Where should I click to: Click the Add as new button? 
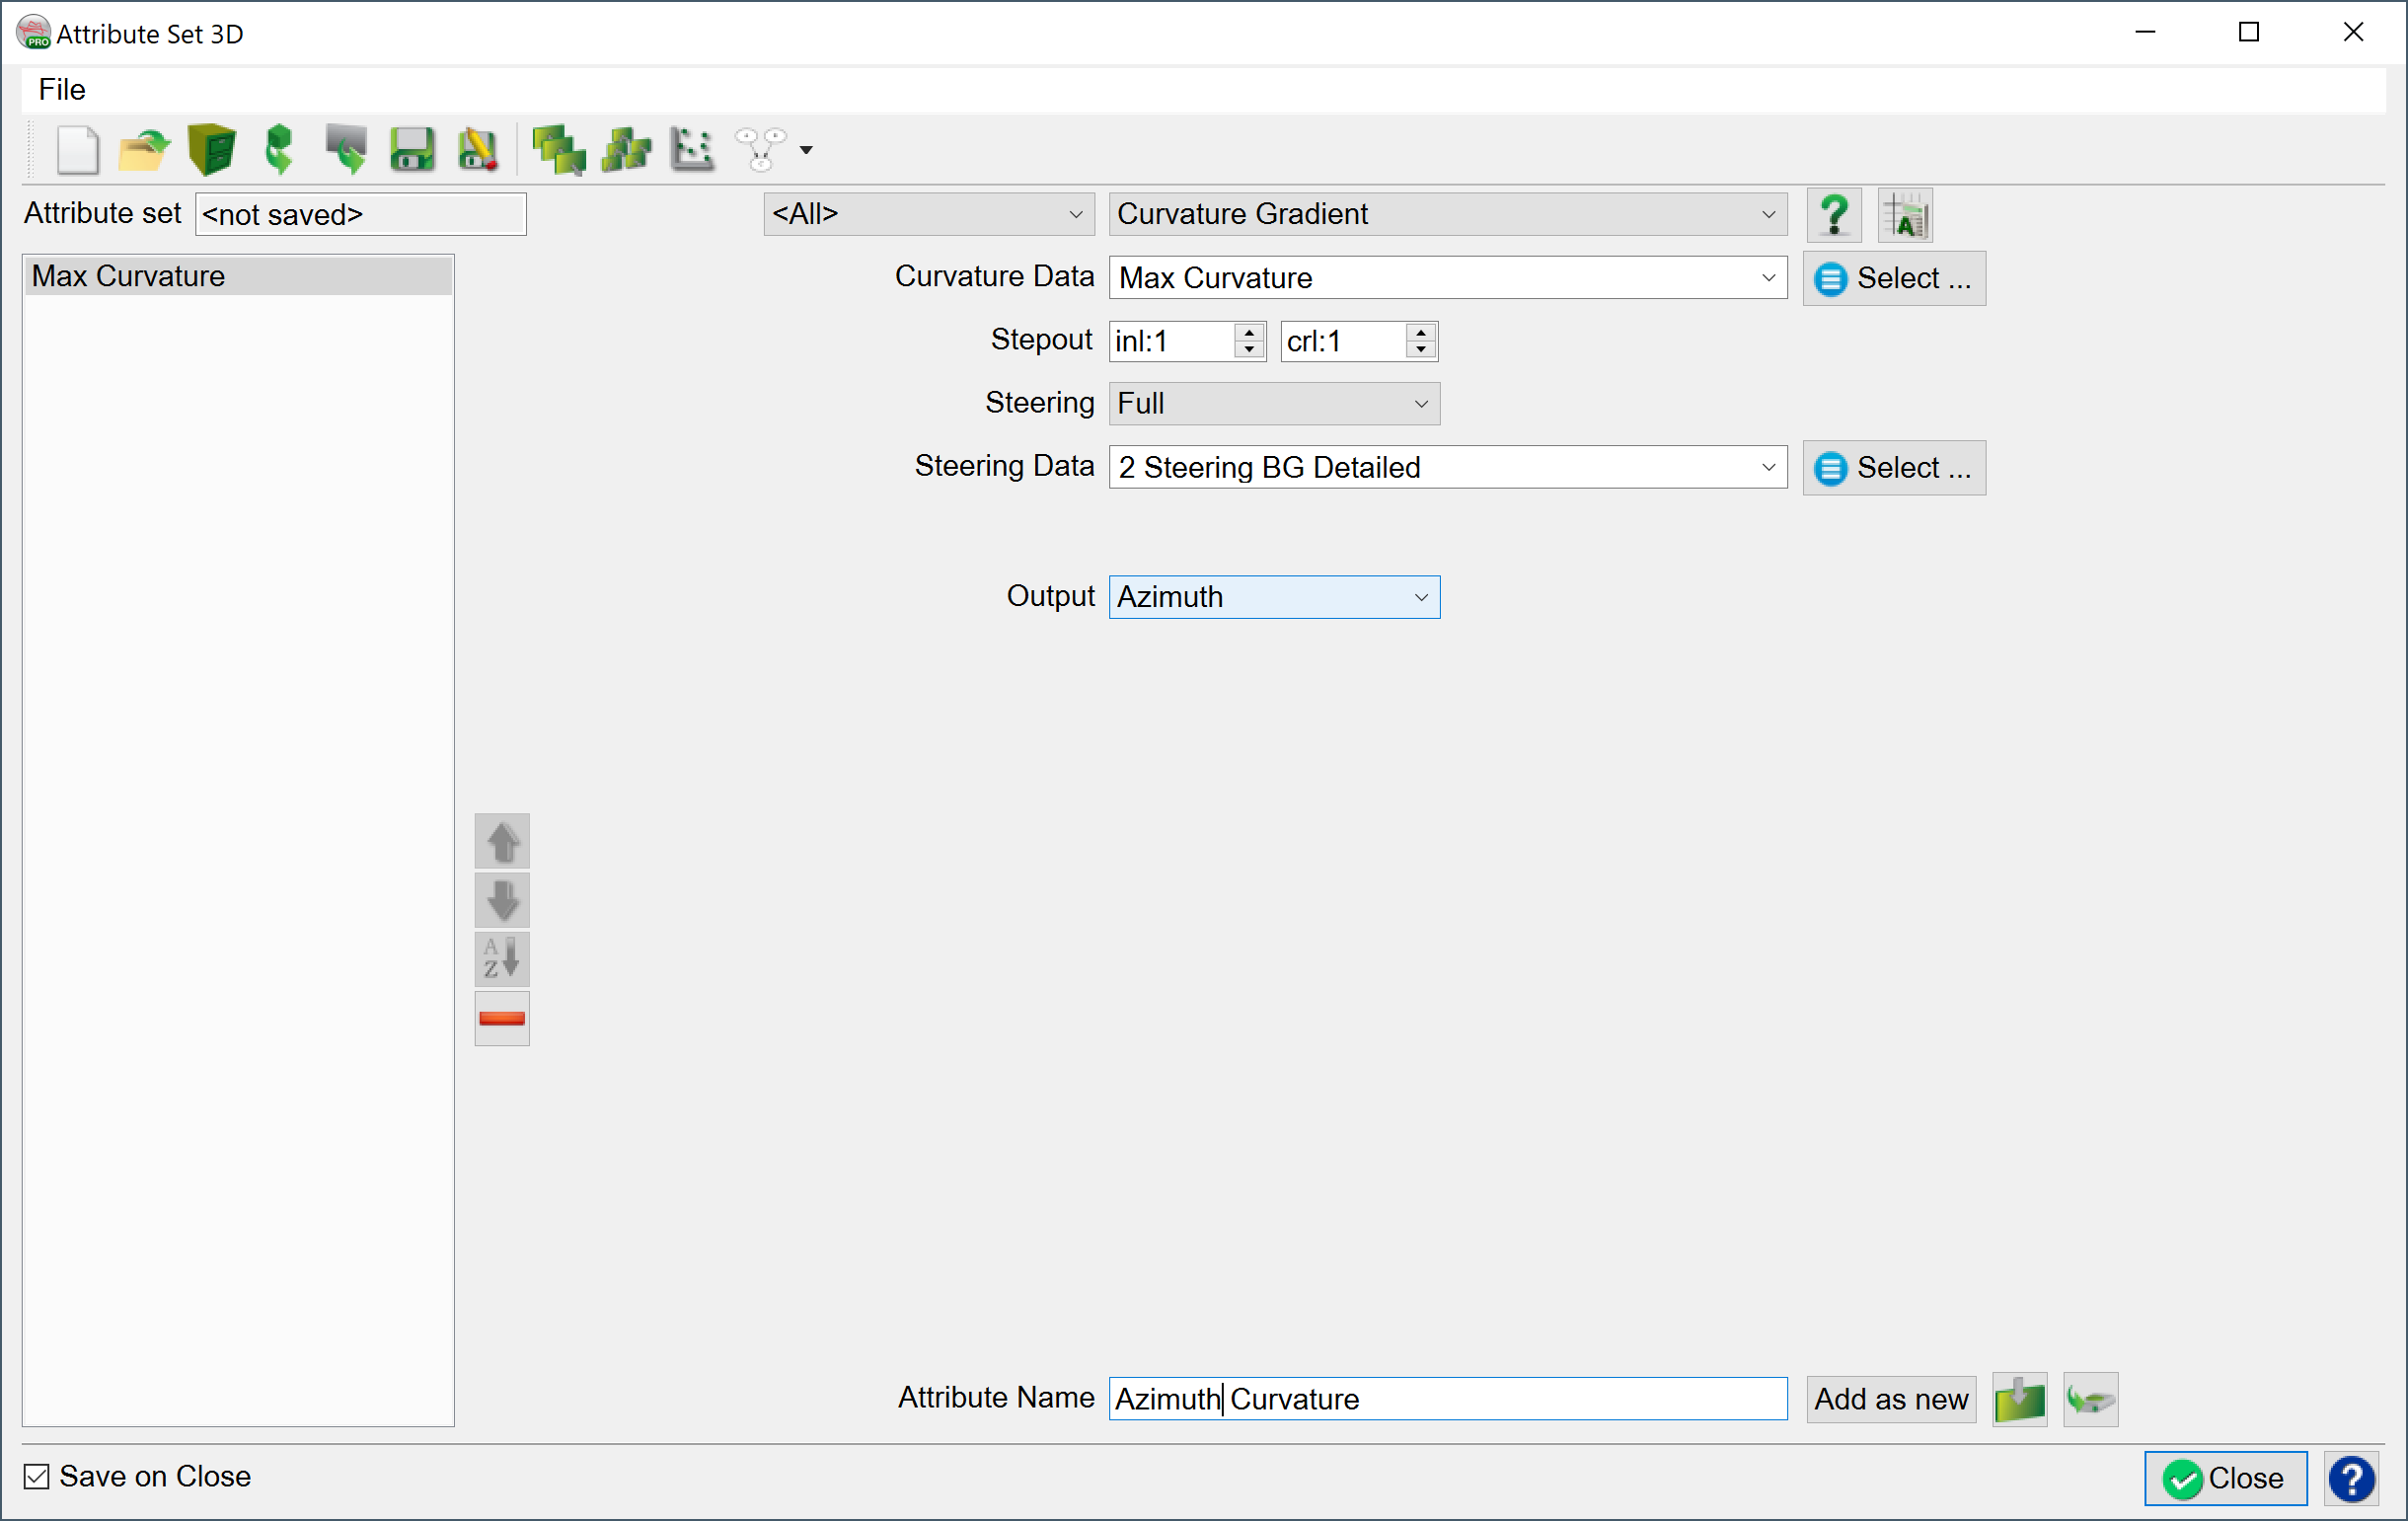(x=1891, y=1398)
